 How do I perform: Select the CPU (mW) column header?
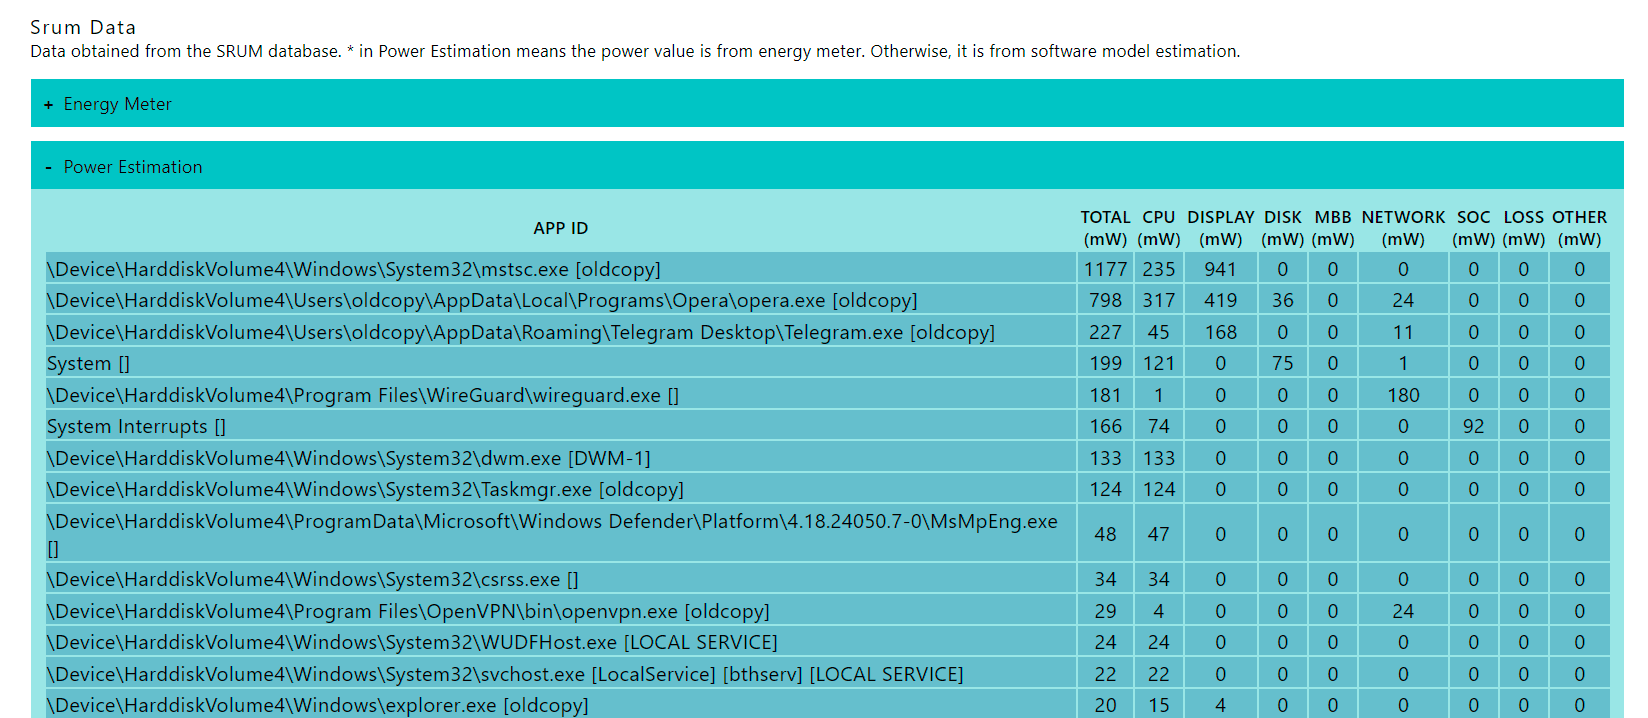pos(1159,228)
